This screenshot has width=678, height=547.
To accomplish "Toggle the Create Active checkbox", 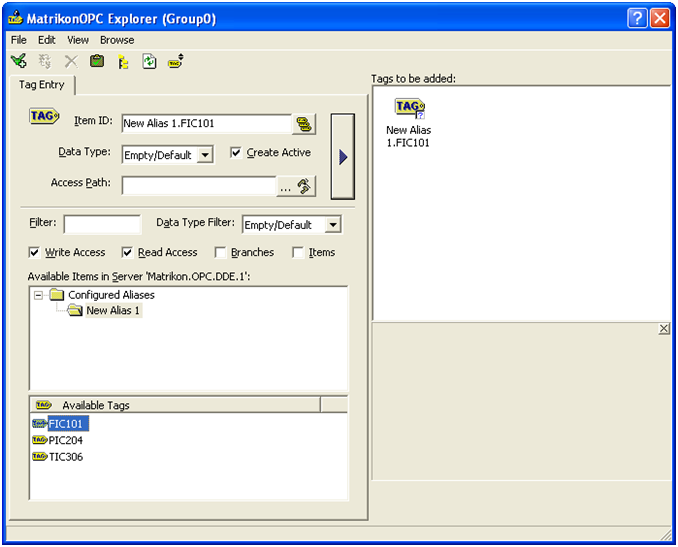I will (236, 152).
